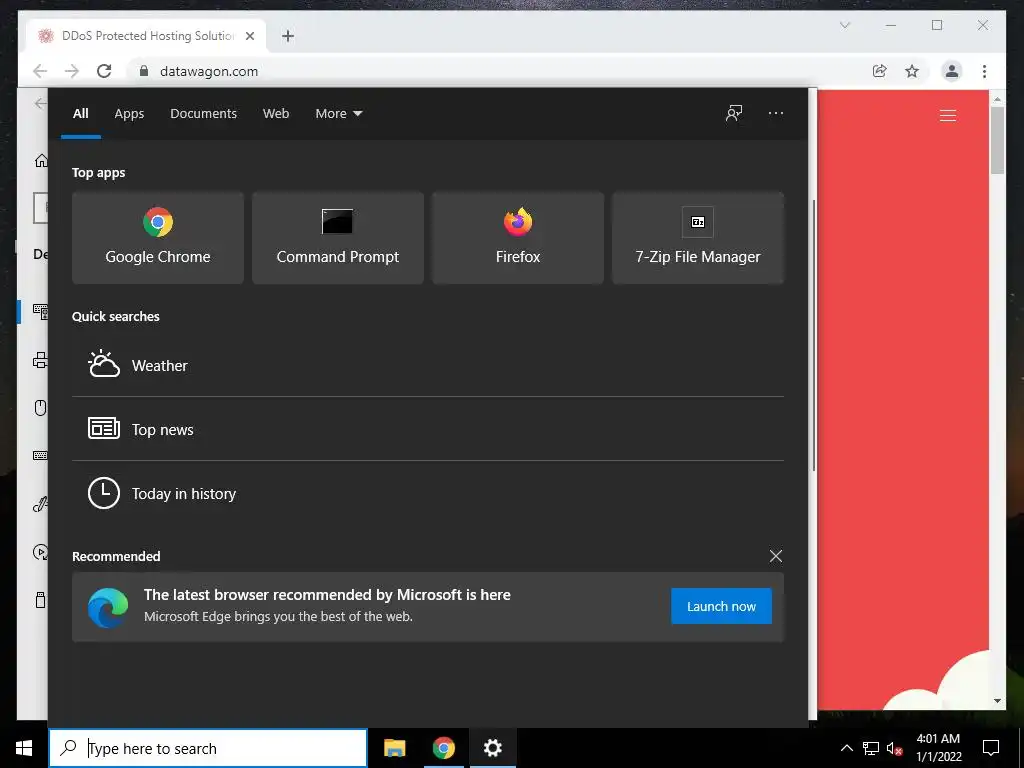Click the taskbar search box
This screenshot has width=1024, height=768.
[208, 748]
